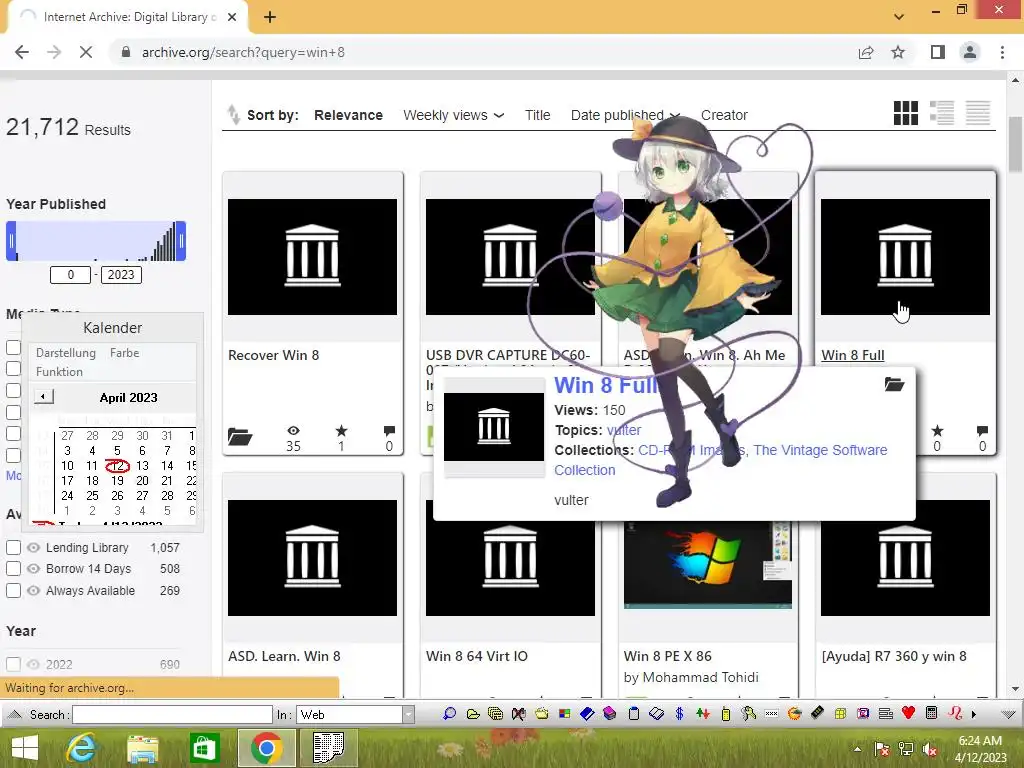Open Weekly views sort dropdown
Viewport: 1024px width, 768px height.
coord(454,115)
